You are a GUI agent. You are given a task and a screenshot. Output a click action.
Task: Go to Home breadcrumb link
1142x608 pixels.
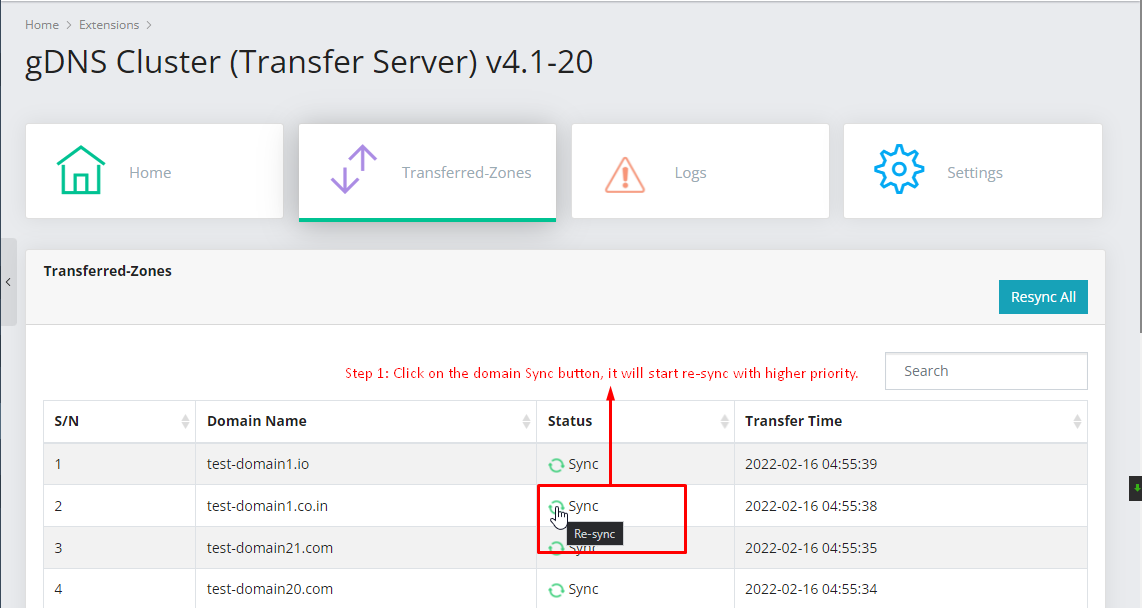[42, 25]
